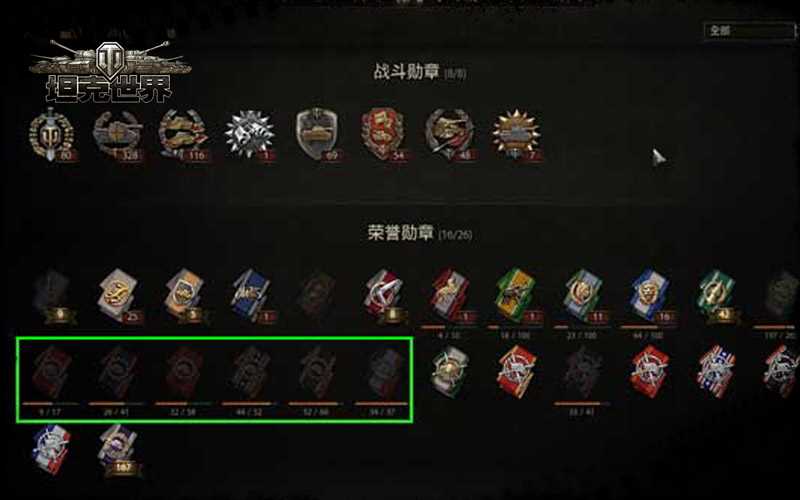Click the French tricolor ribbon medal

pyautogui.click(x=51, y=449)
